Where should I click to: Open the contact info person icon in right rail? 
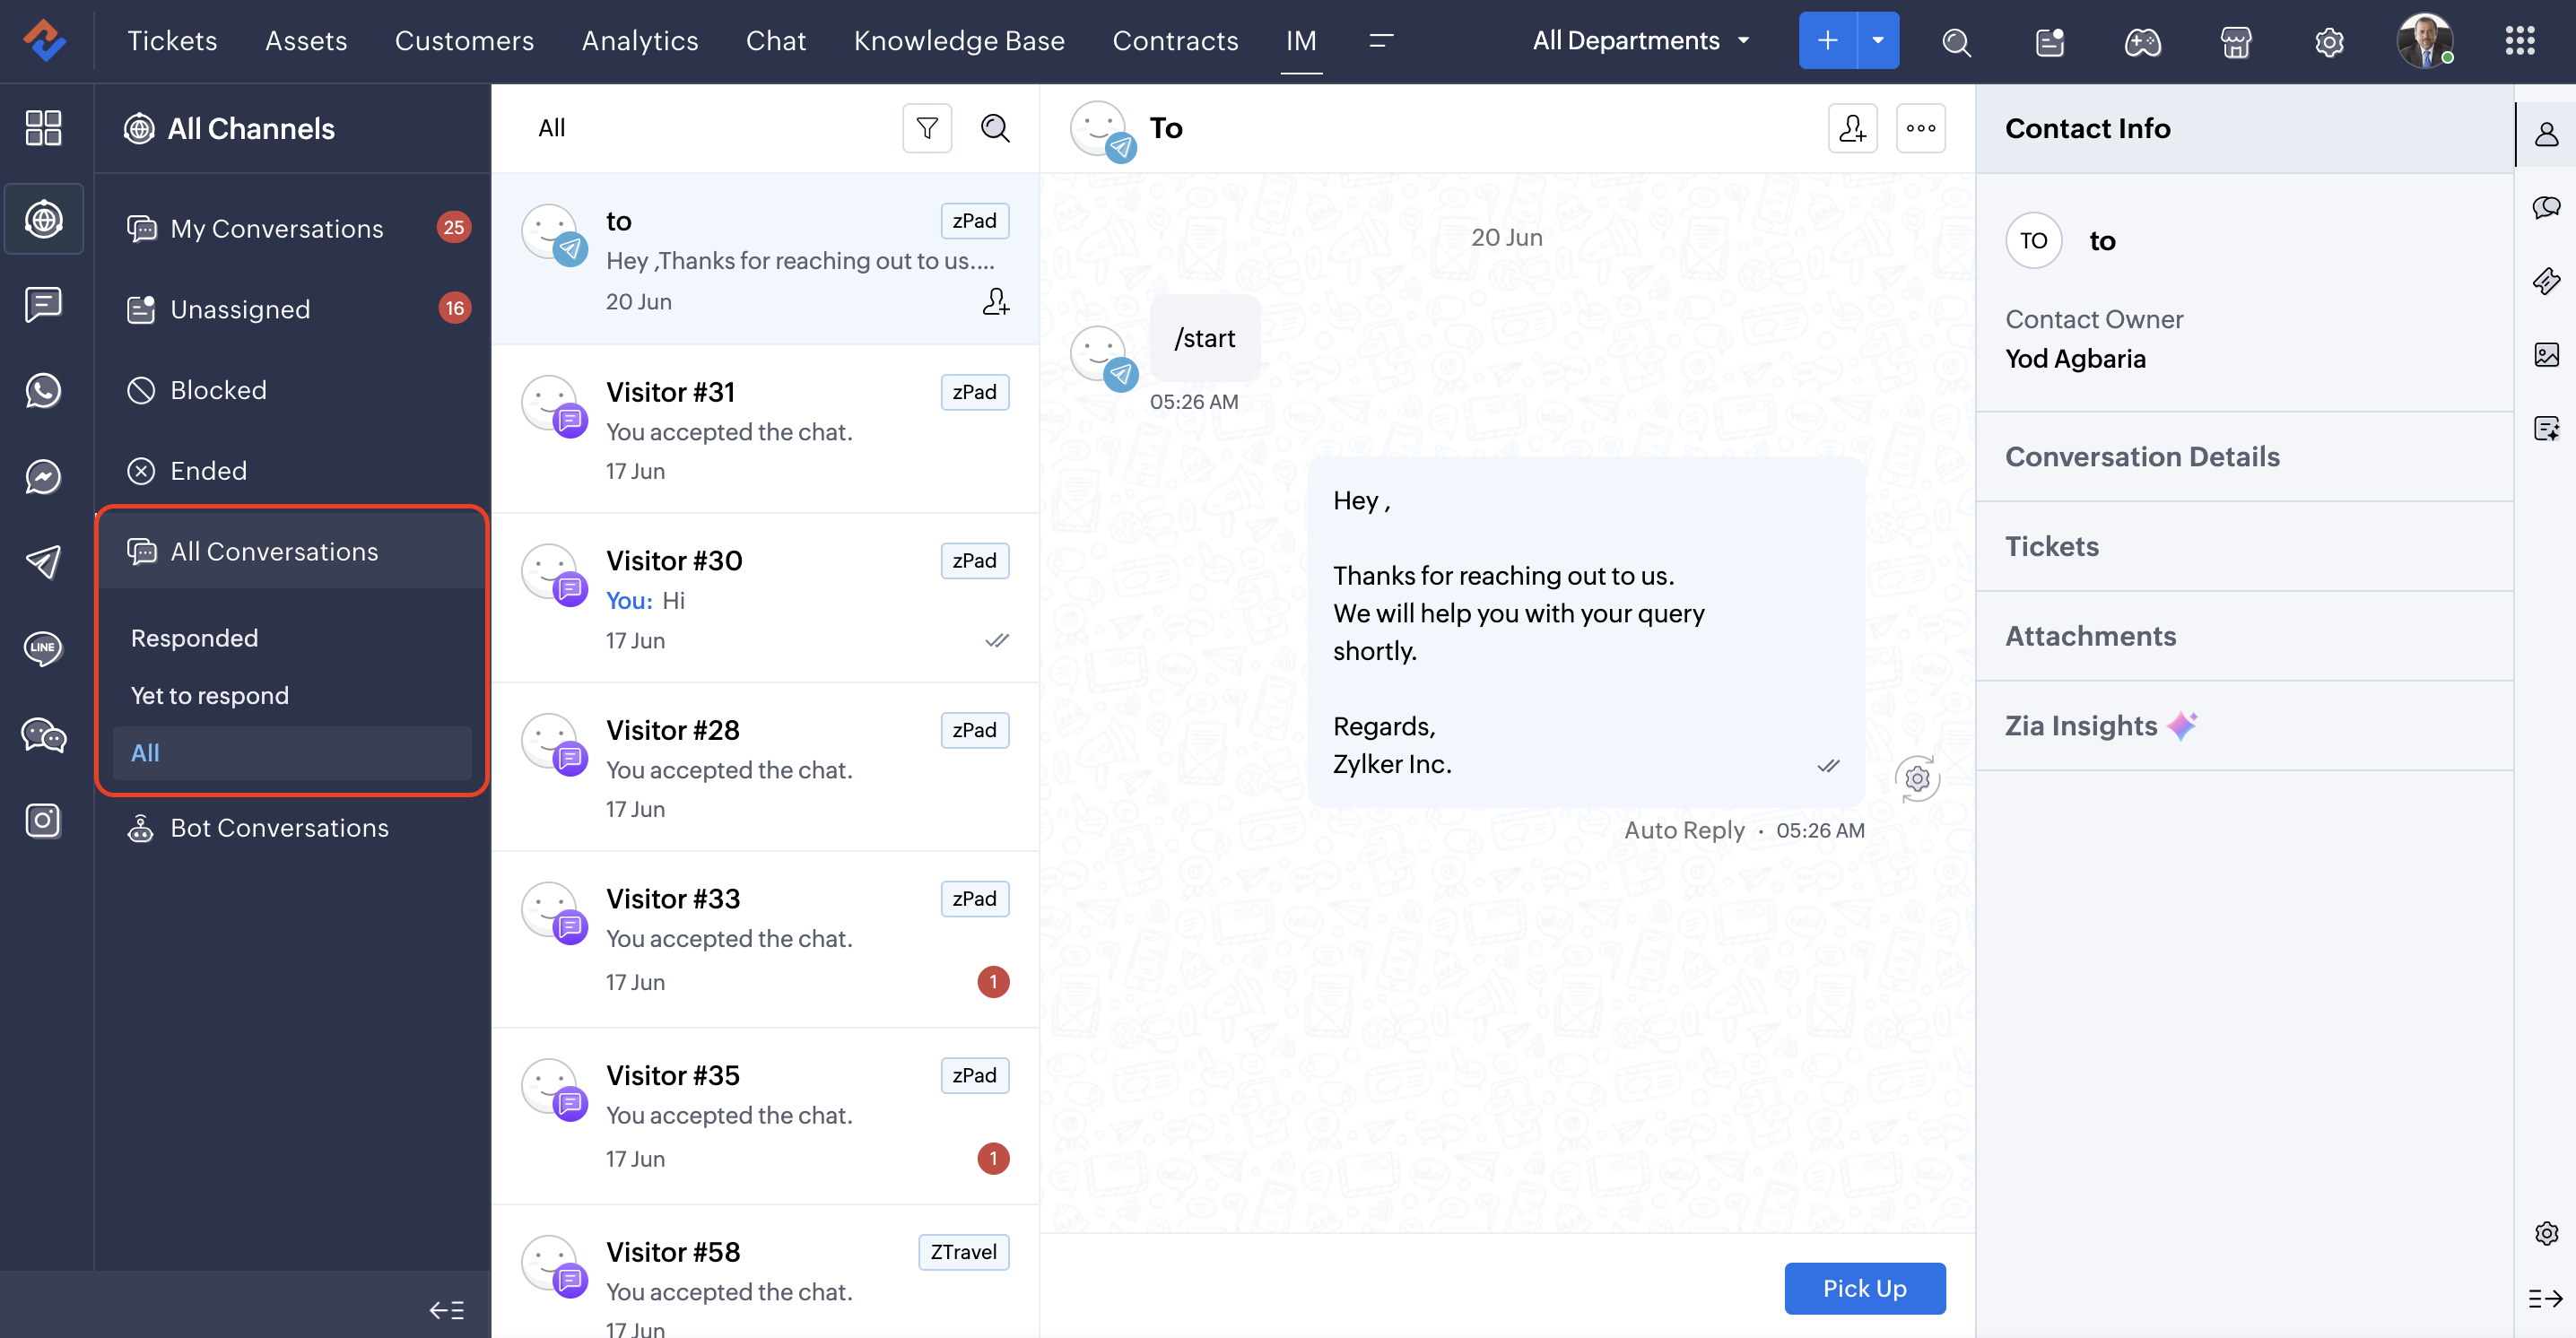coord(2546,134)
